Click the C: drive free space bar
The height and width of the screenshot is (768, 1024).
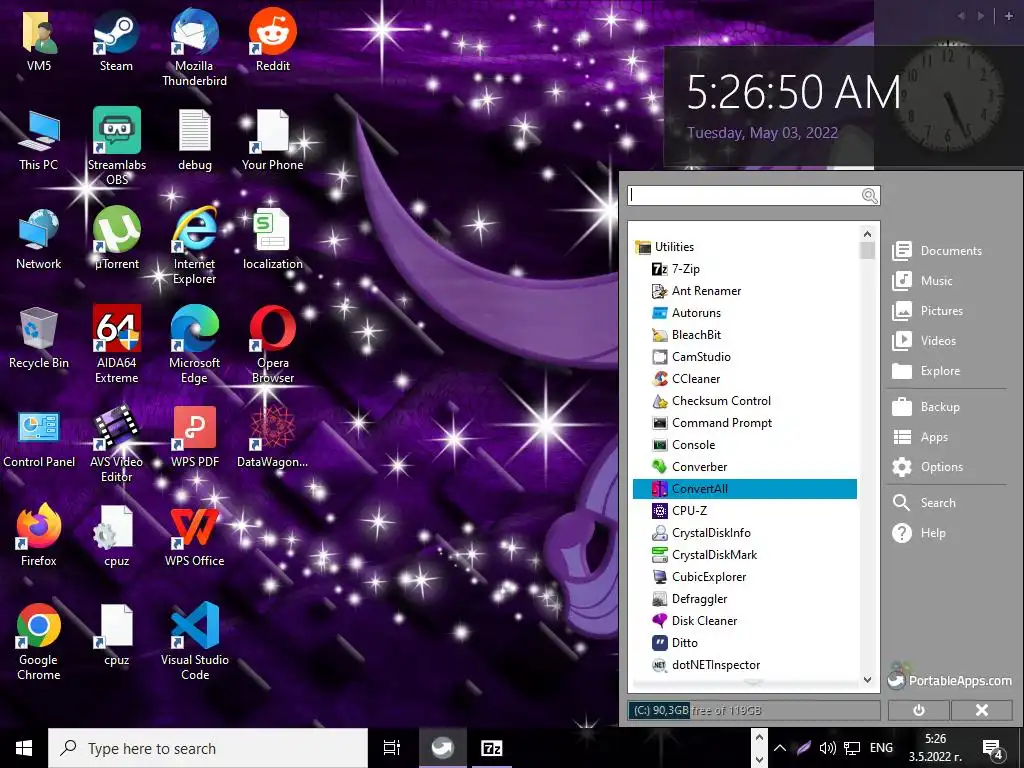[x=754, y=710]
